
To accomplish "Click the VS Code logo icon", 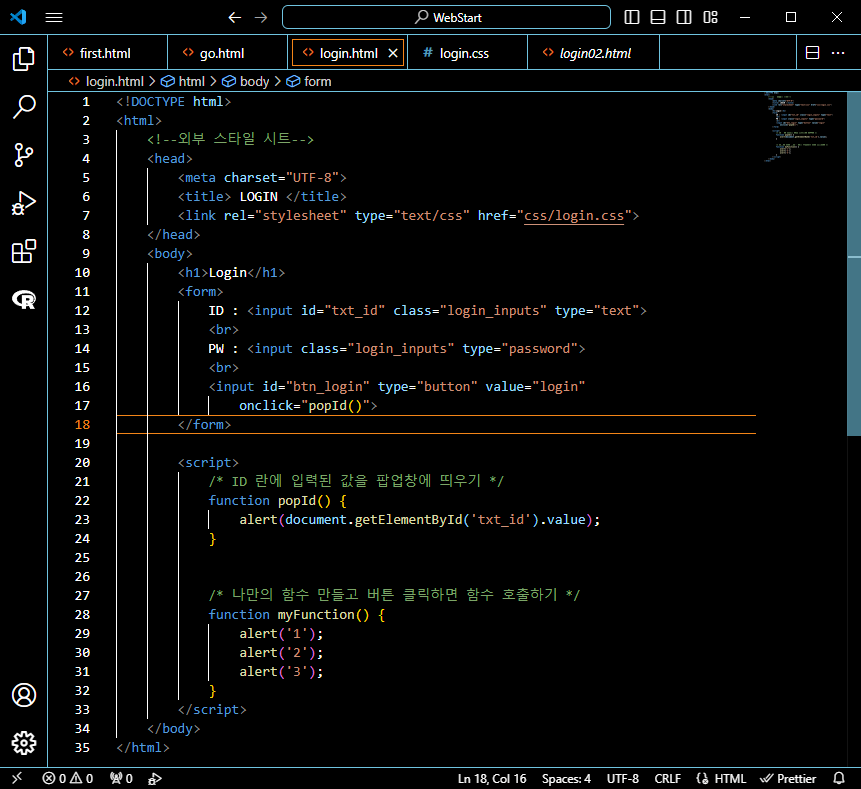I will [18, 17].
